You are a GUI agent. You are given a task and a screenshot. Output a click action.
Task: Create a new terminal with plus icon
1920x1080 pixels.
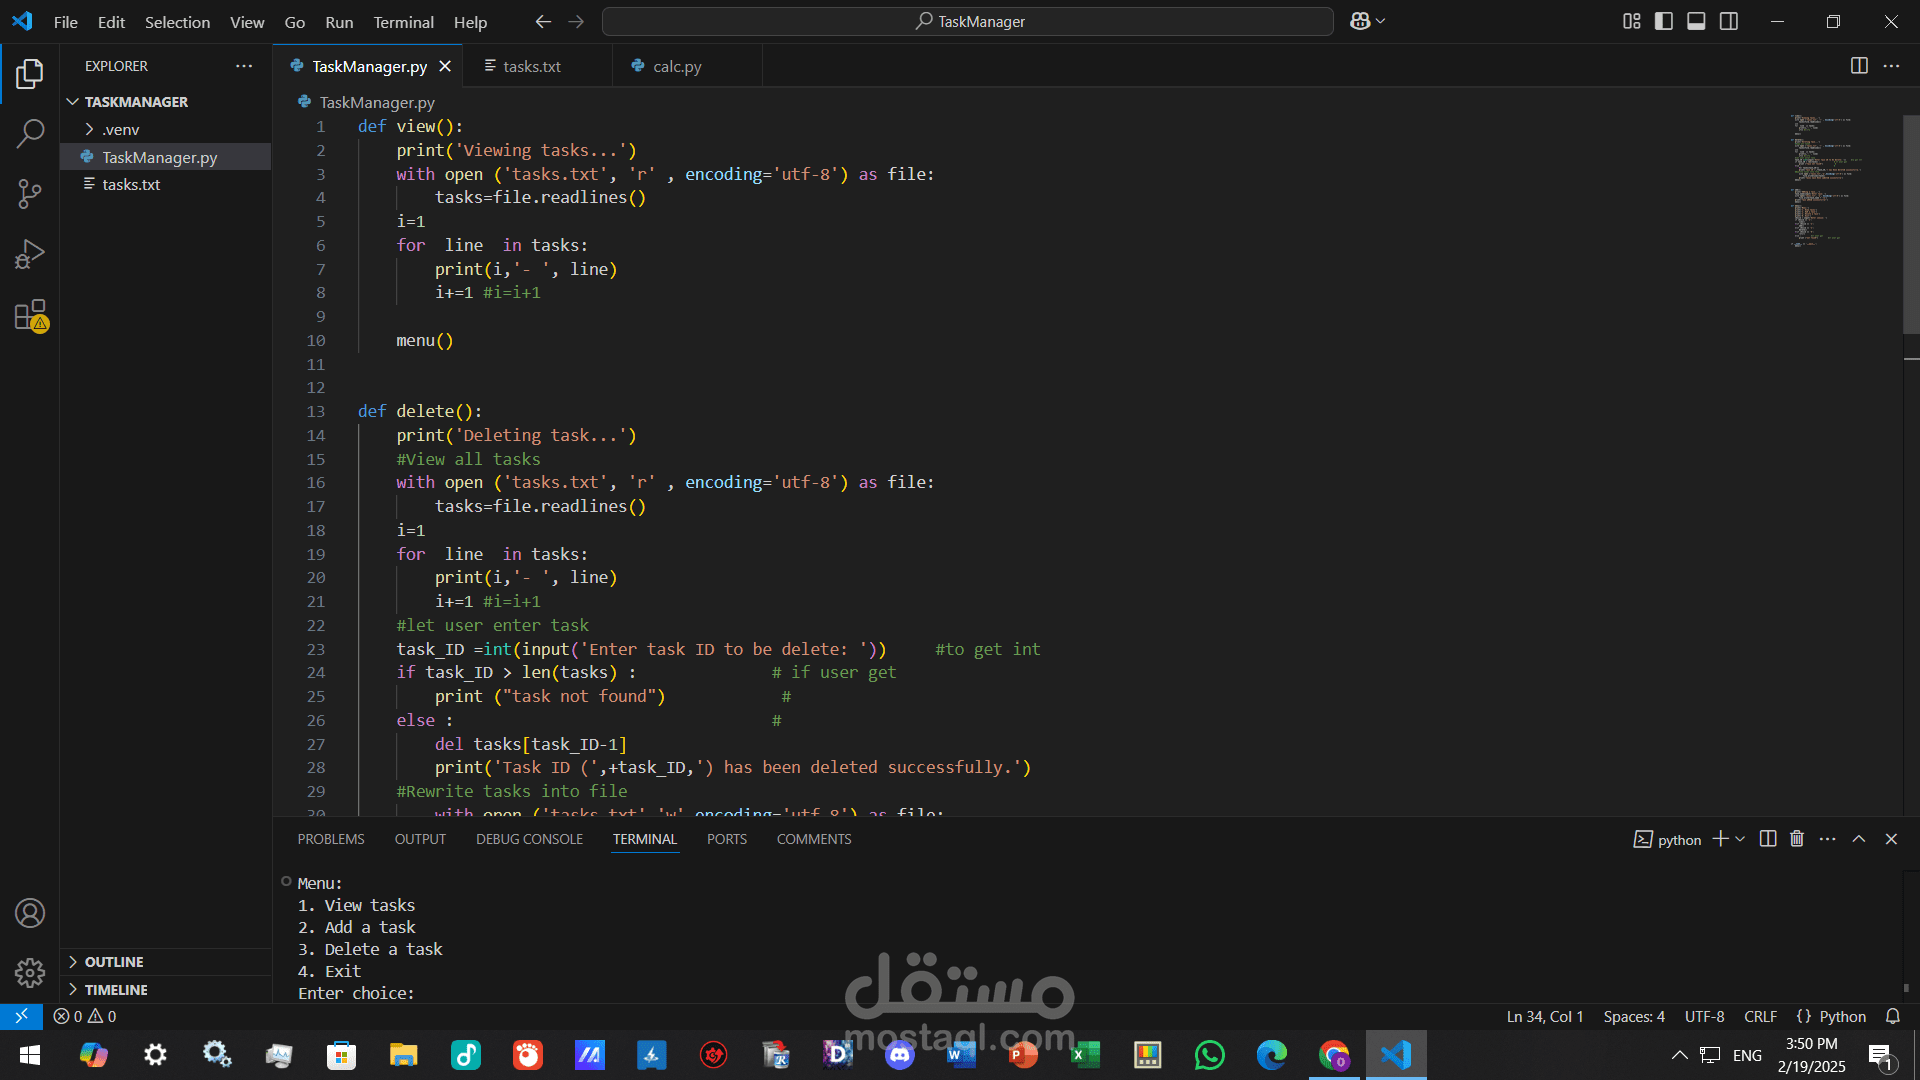click(1720, 839)
